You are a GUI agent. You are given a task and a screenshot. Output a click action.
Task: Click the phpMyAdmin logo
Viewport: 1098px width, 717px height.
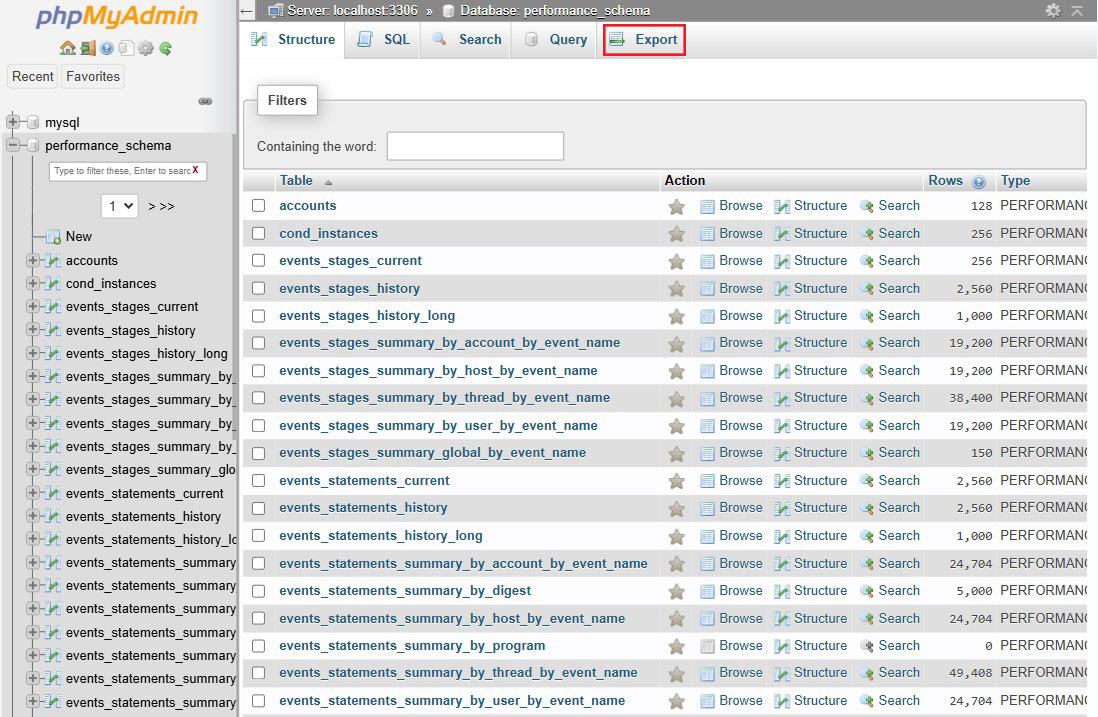click(x=117, y=17)
